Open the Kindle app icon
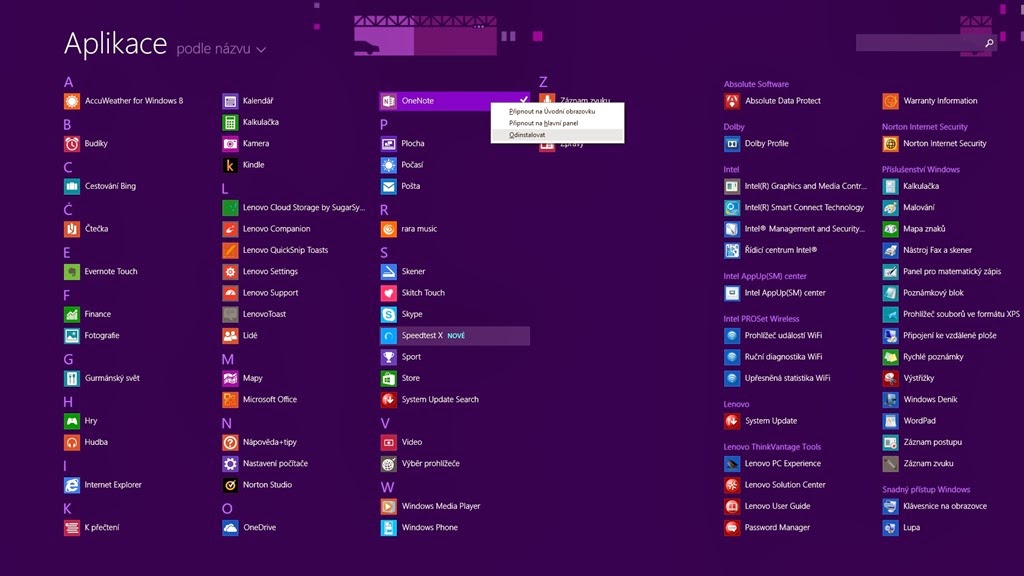Screen dimensions: 1024x576 click(x=230, y=165)
